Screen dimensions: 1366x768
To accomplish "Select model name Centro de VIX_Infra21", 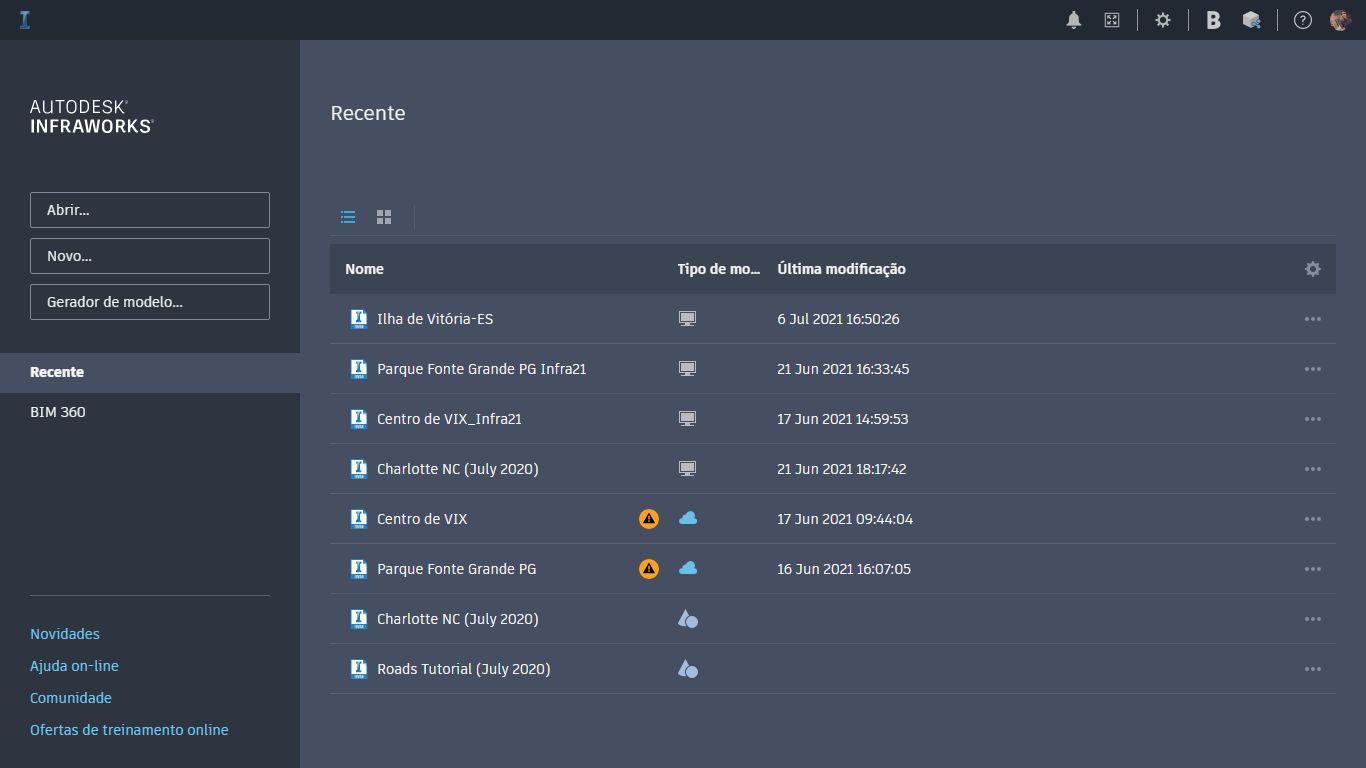I will pos(449,419).
